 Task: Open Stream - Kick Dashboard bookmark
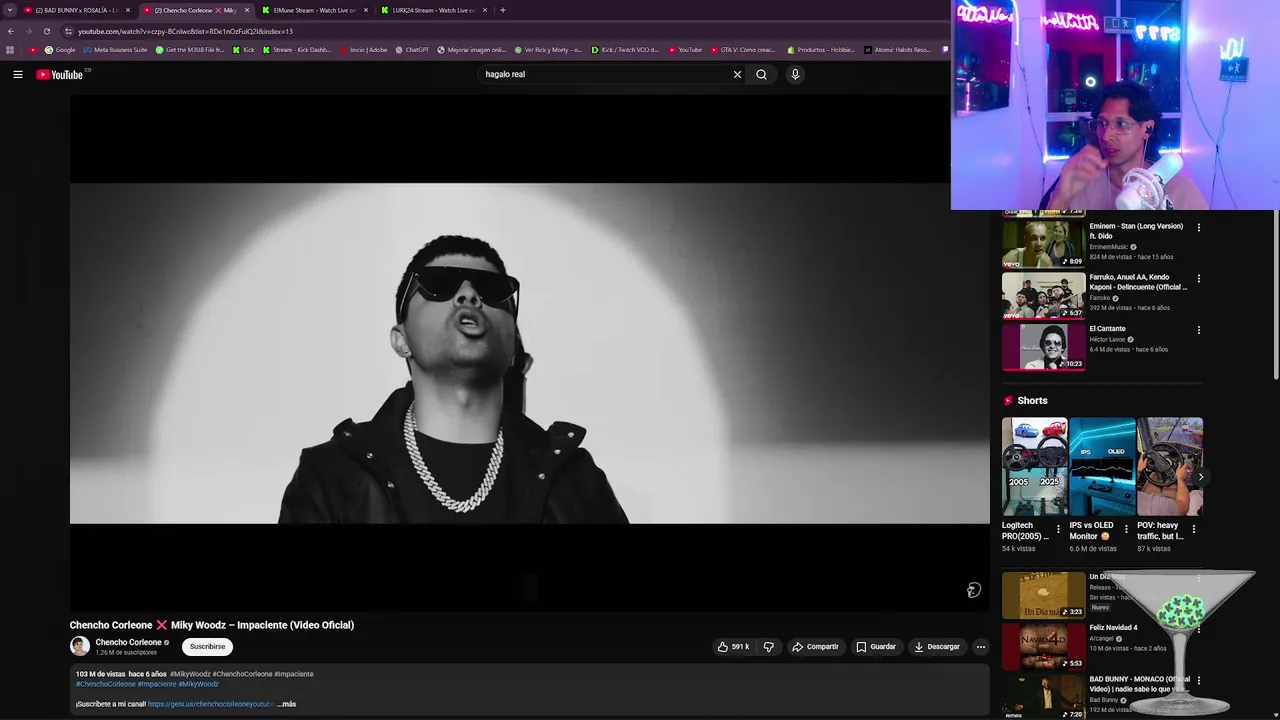pyautogui.click(x=297, y=50)
